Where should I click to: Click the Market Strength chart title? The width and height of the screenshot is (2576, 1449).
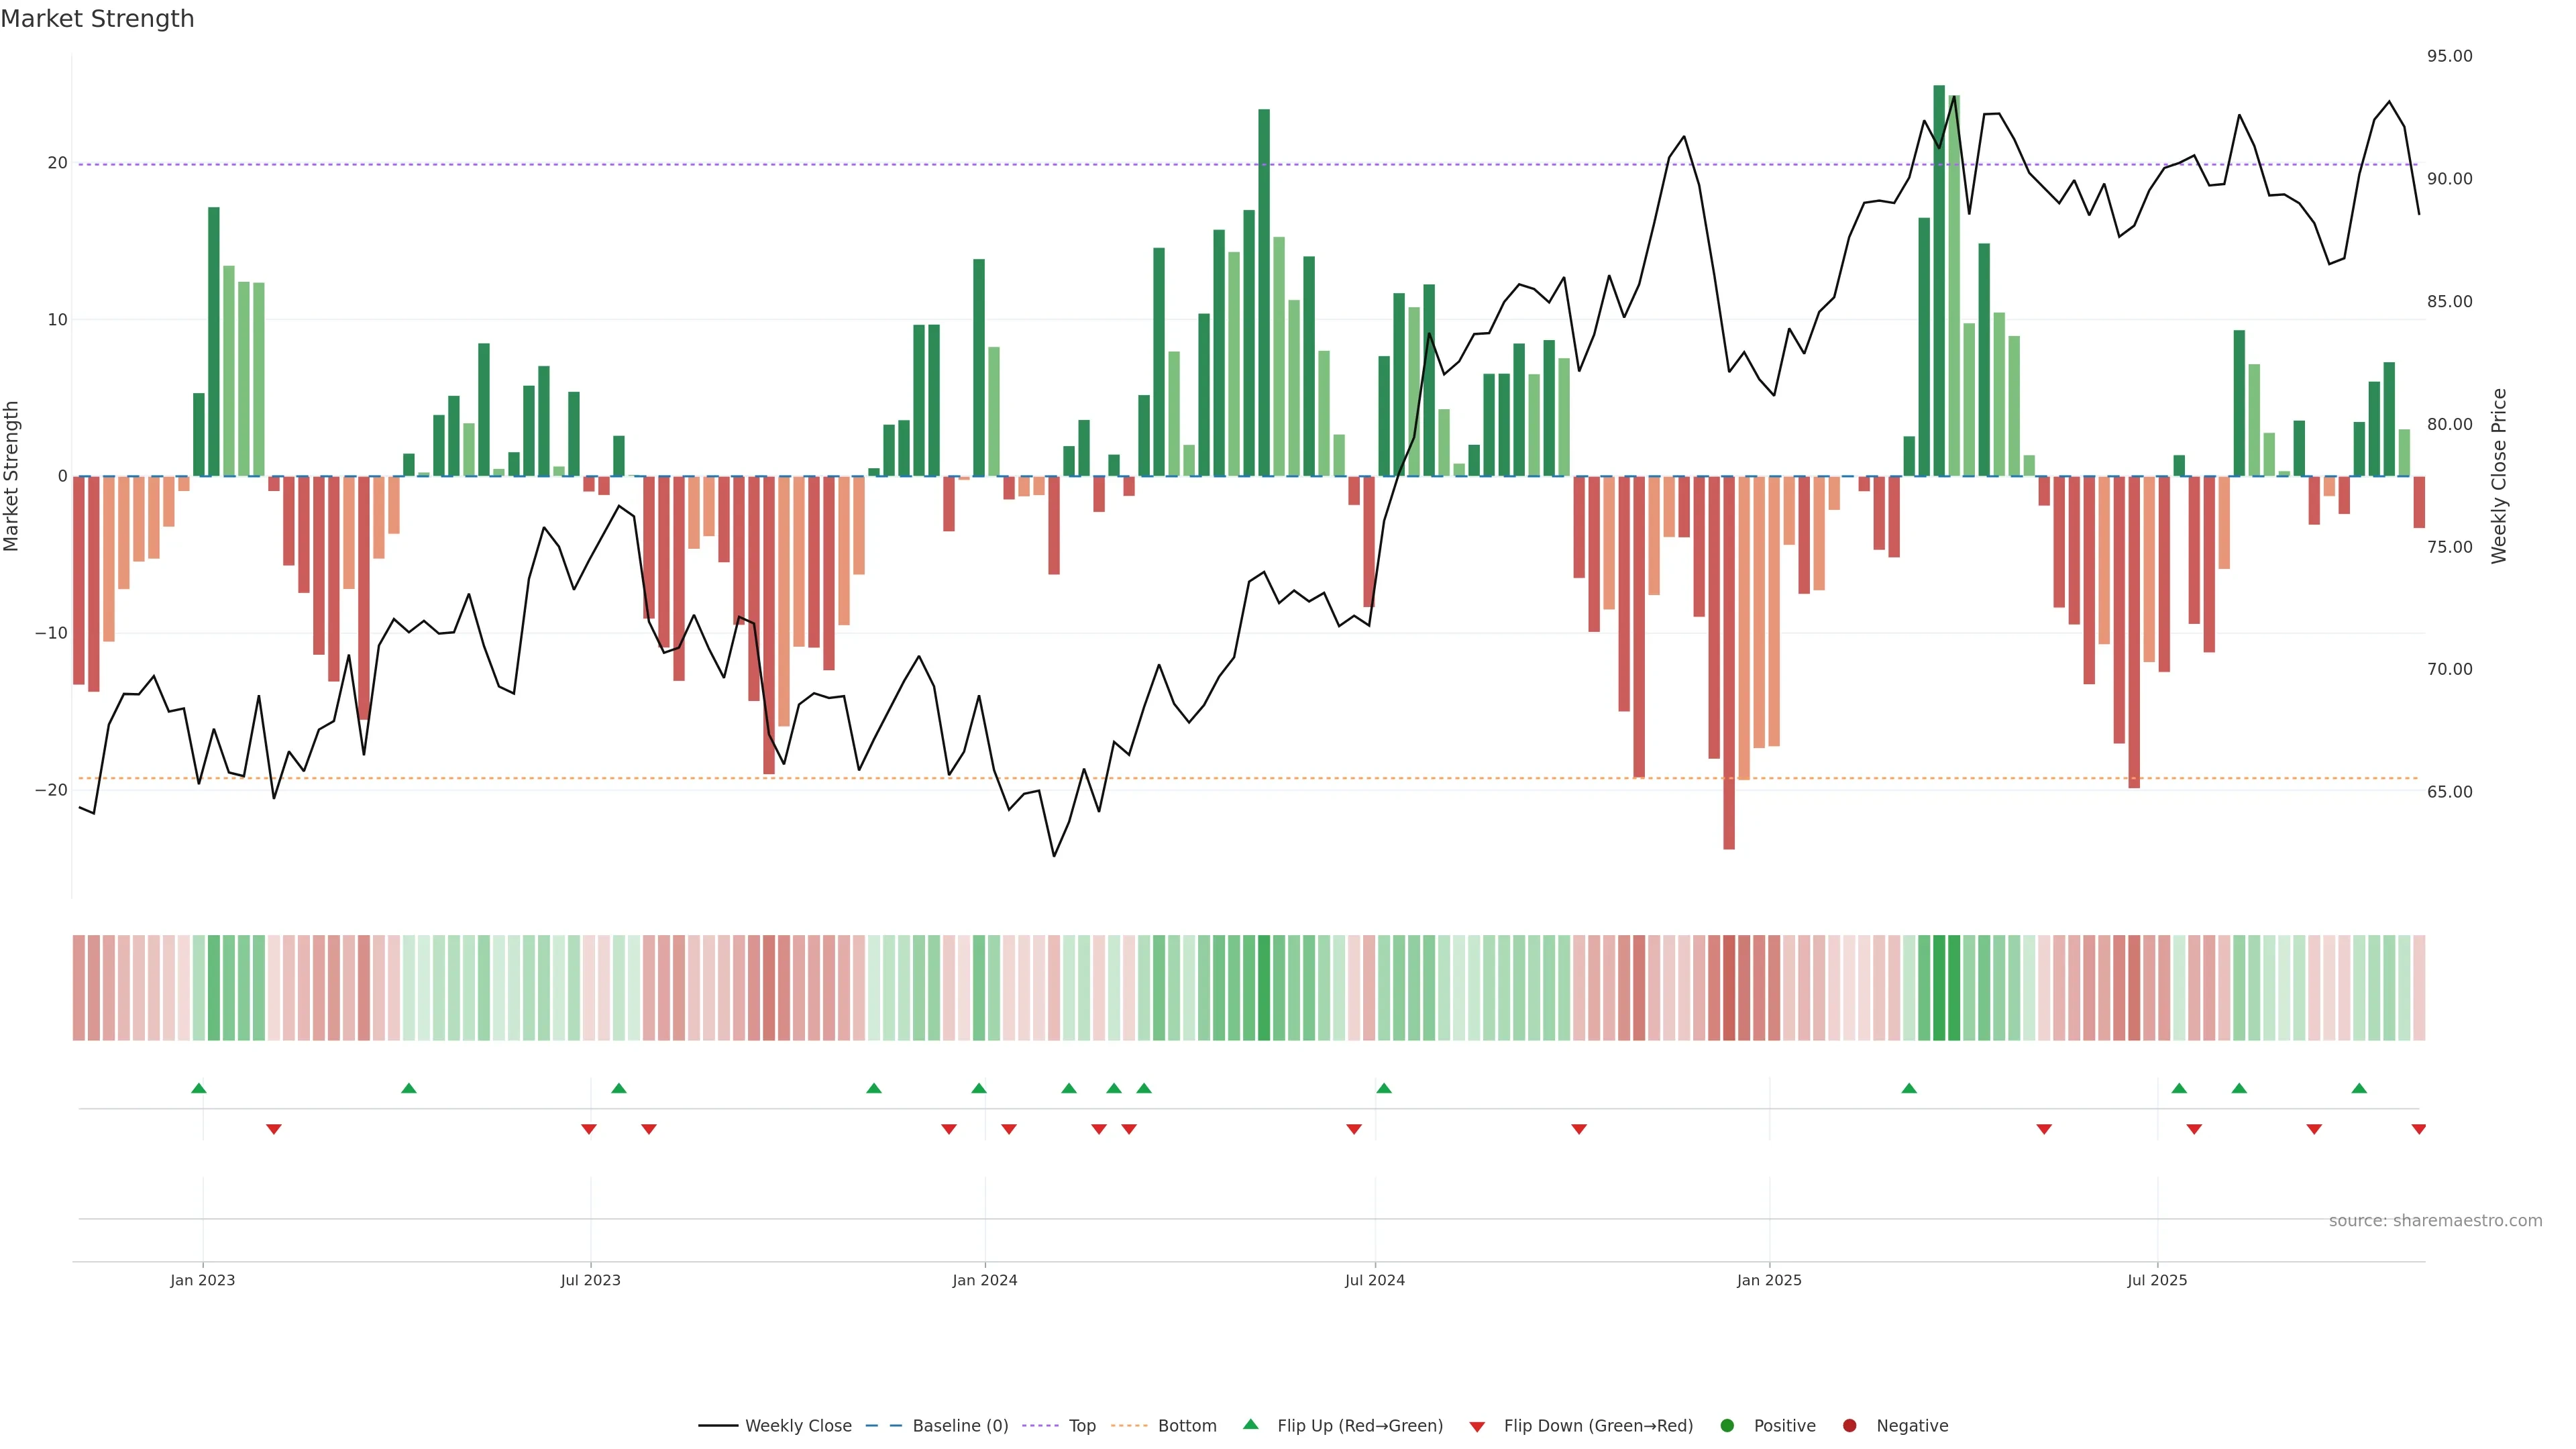pyautogui.click(x=97, y=19)
